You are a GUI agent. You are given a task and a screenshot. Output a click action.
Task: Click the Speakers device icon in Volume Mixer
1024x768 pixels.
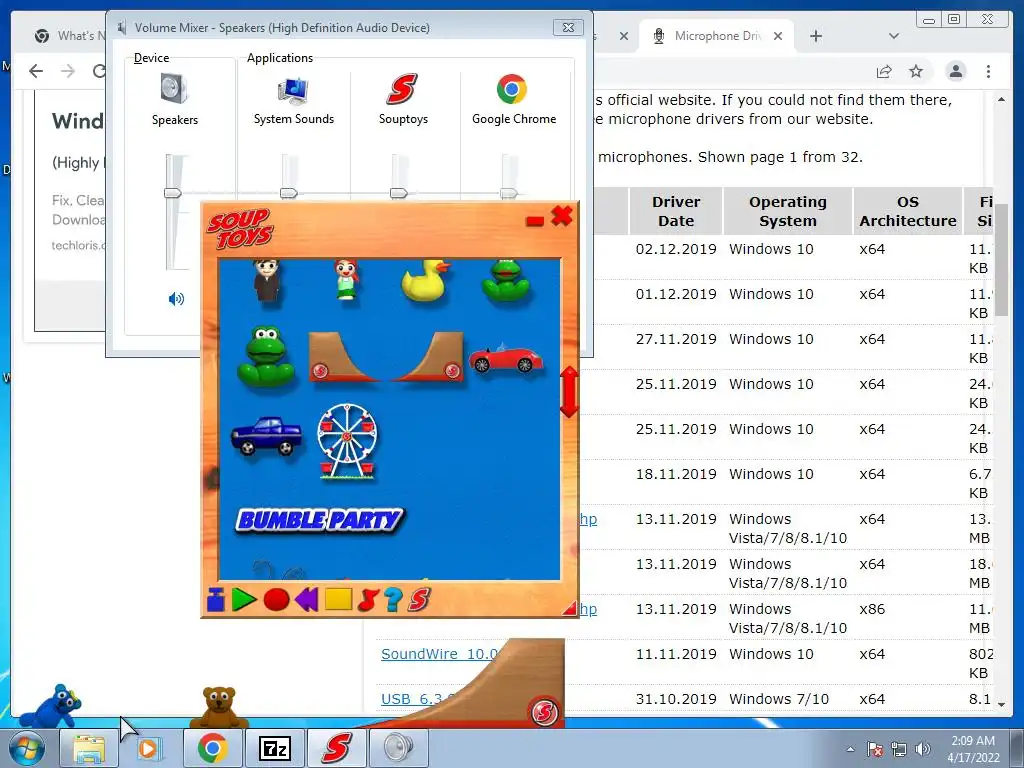[174, 89]
